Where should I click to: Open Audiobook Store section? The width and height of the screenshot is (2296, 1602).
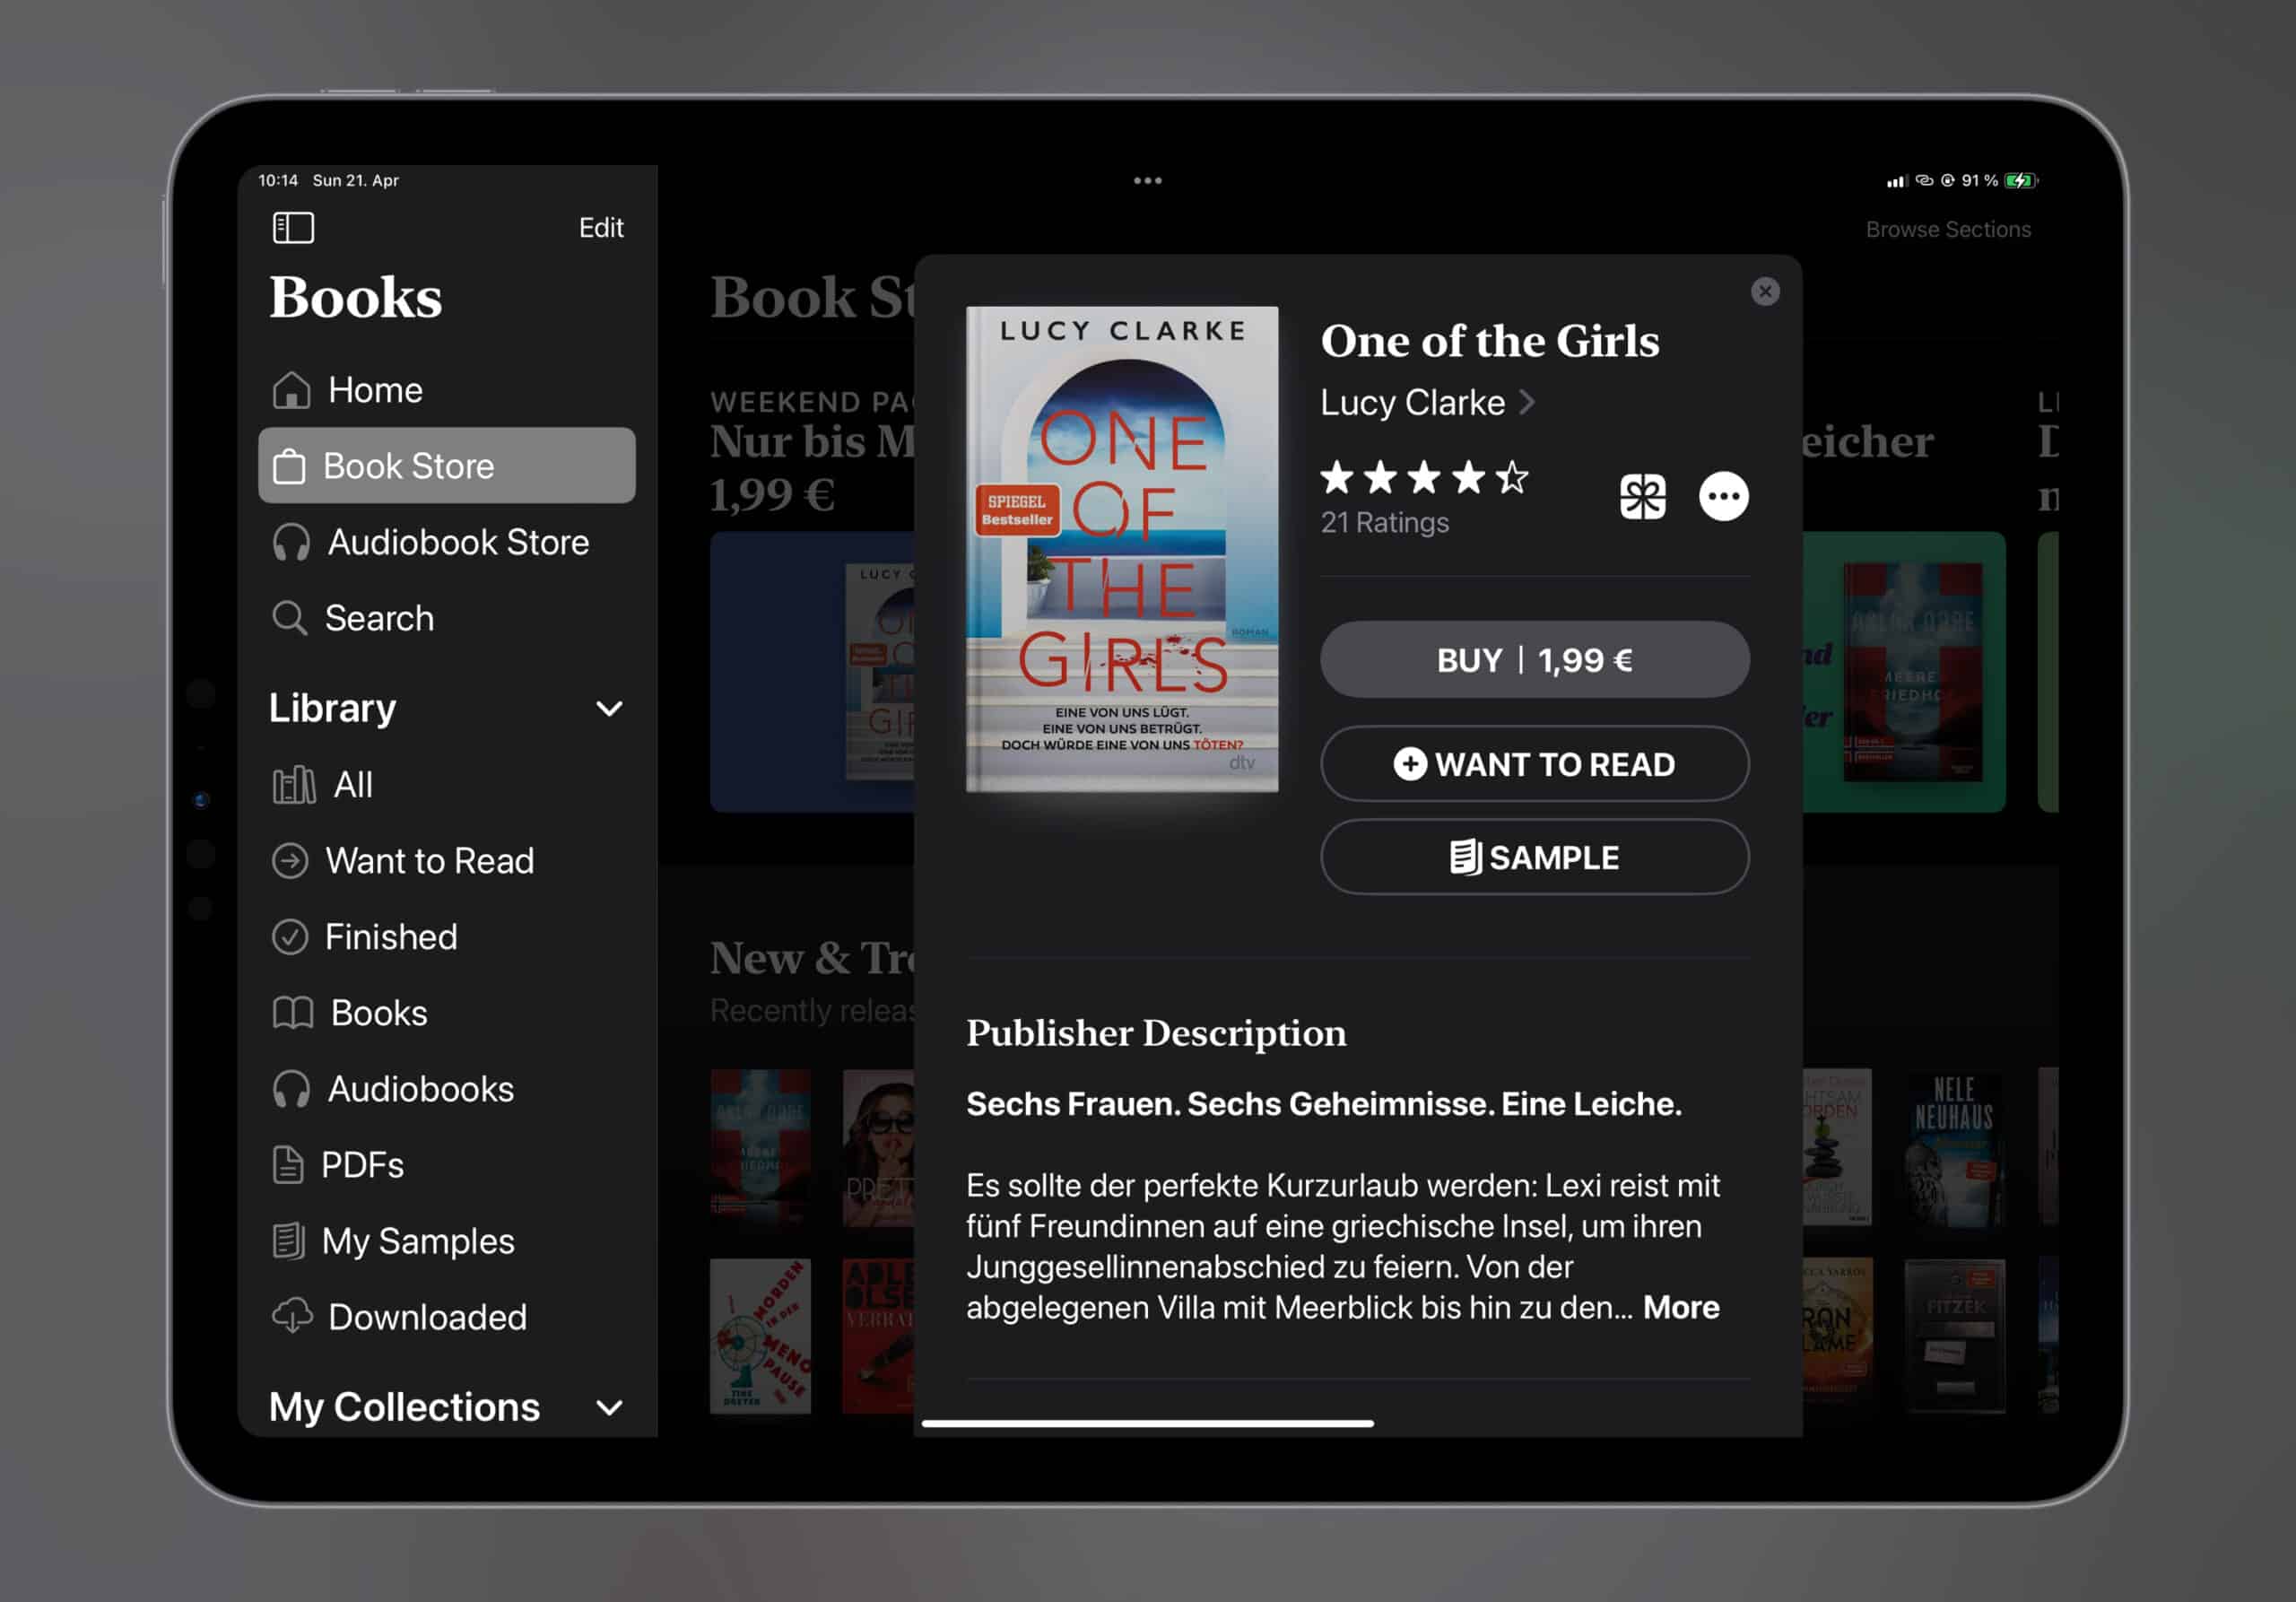[x=447, y=542]
